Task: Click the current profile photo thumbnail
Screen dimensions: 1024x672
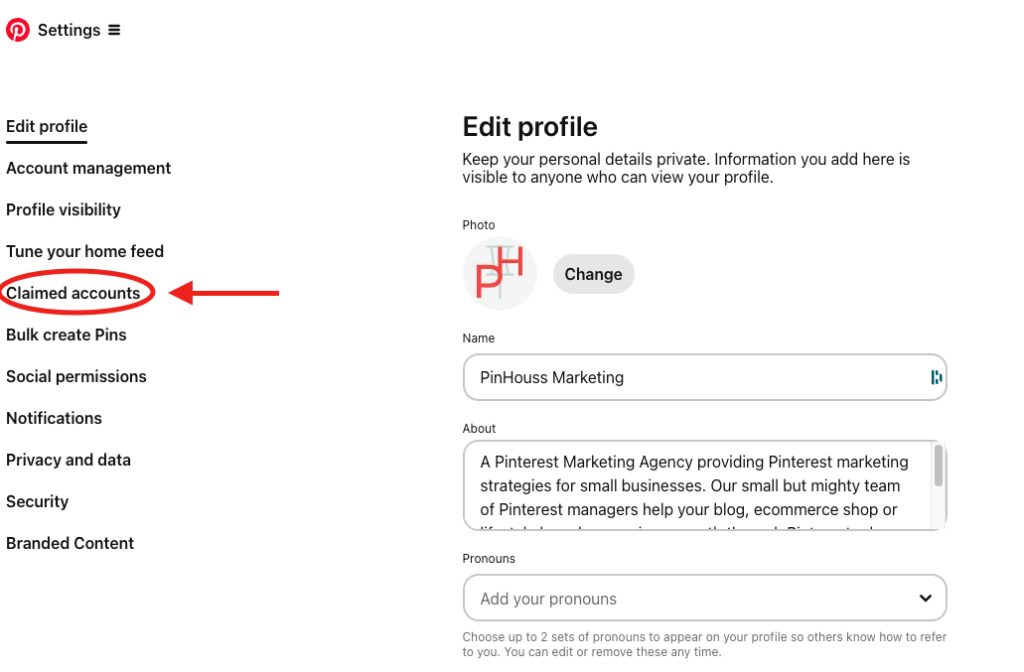Action: 499,273
